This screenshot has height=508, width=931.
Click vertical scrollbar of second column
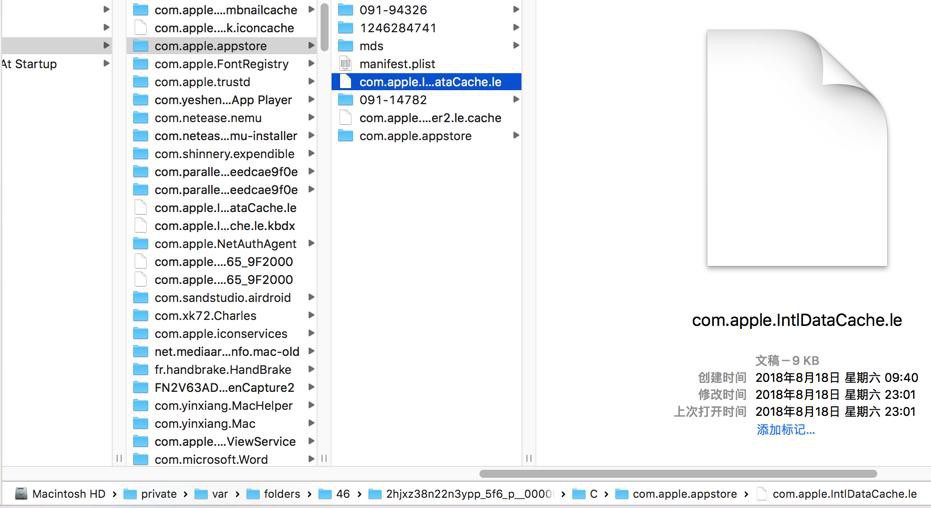324,27
